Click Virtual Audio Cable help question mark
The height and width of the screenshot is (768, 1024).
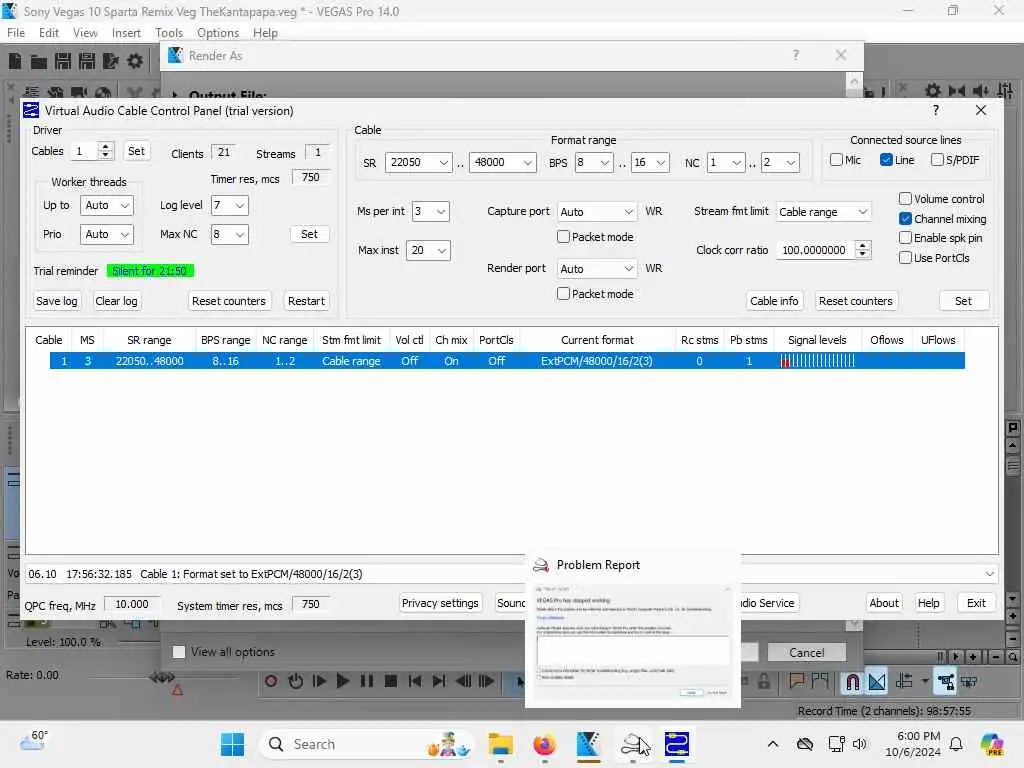(936, 110)
